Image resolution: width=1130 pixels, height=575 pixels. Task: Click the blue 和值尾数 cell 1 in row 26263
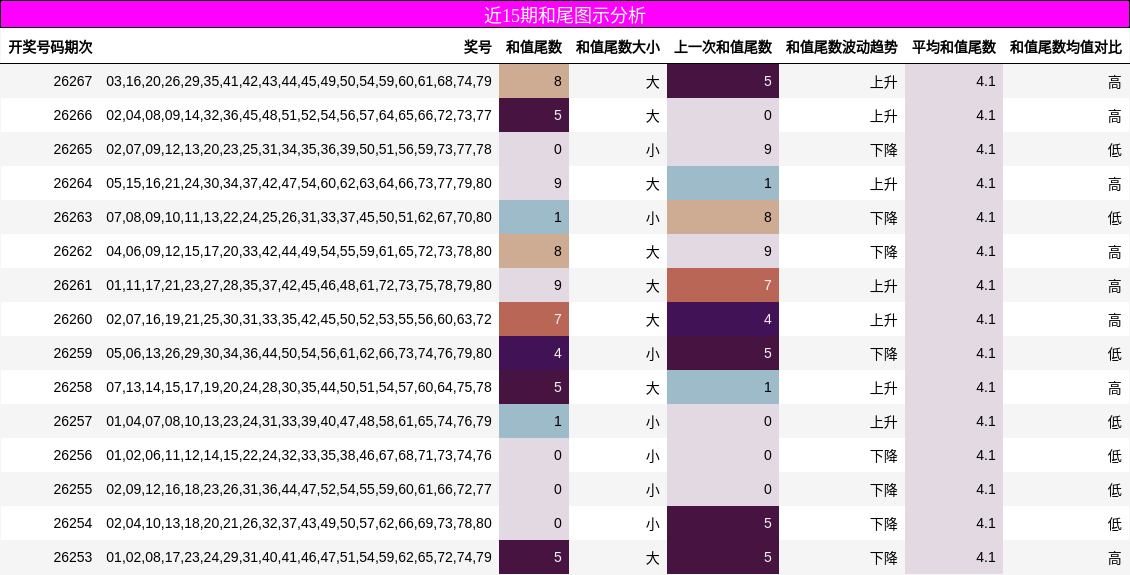click(x=534, y=217)
